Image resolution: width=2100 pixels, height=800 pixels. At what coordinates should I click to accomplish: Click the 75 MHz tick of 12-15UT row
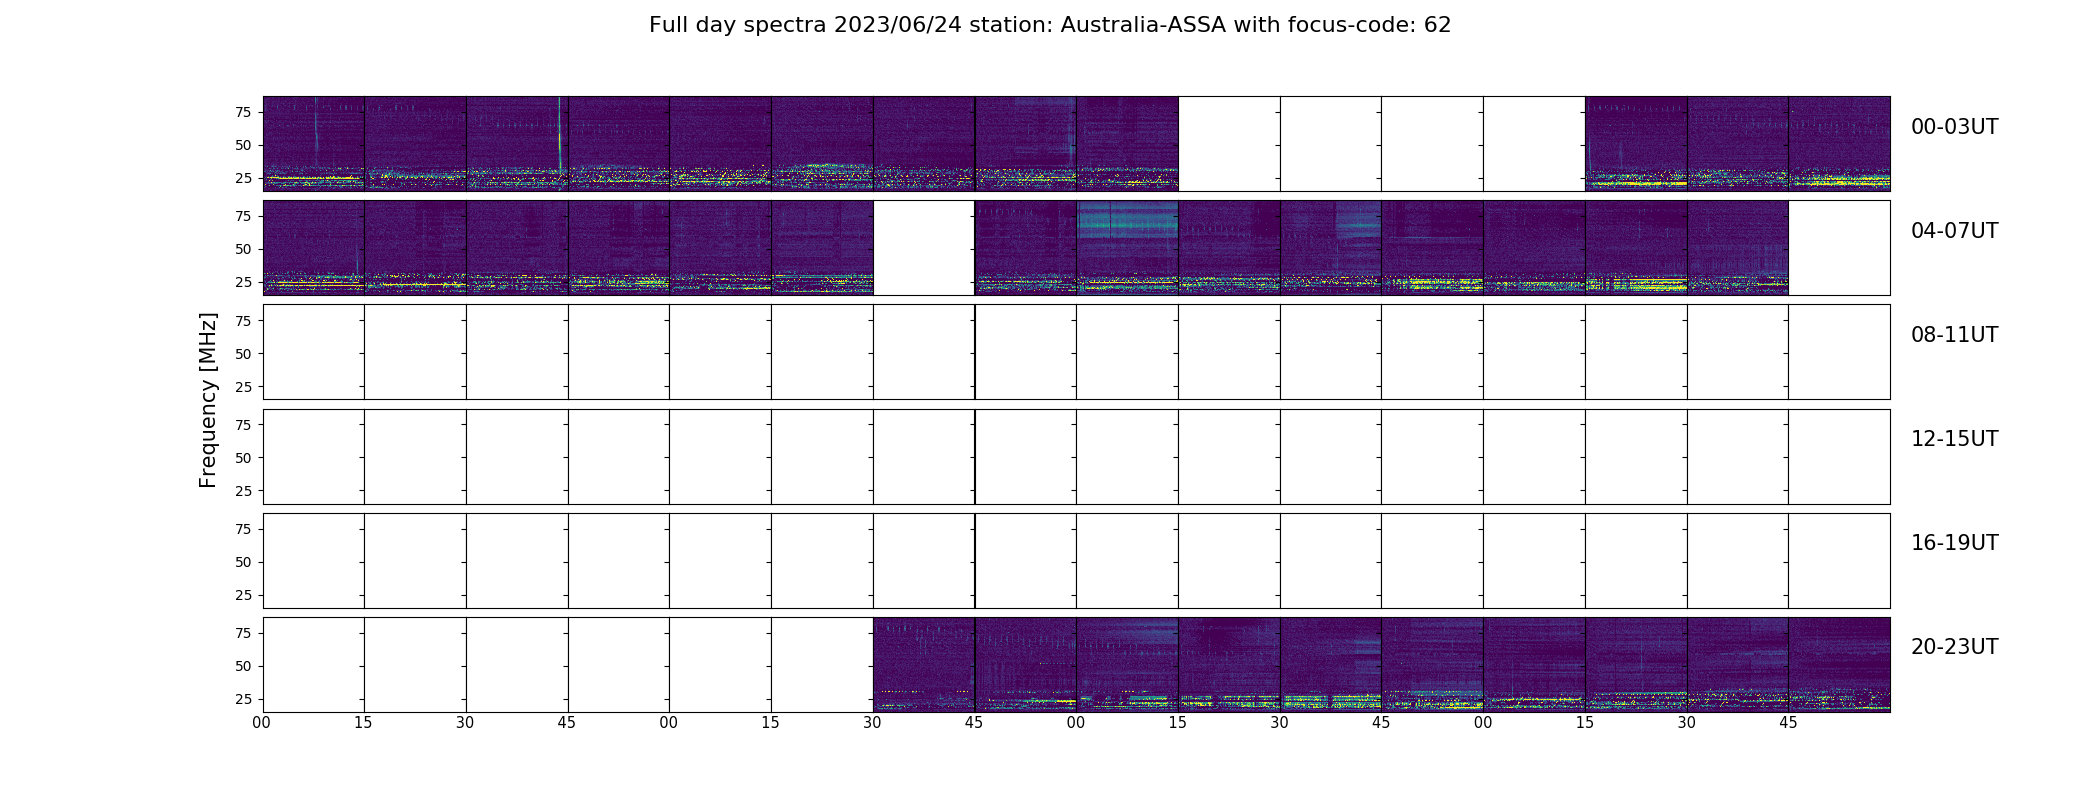tap(243, 425)
